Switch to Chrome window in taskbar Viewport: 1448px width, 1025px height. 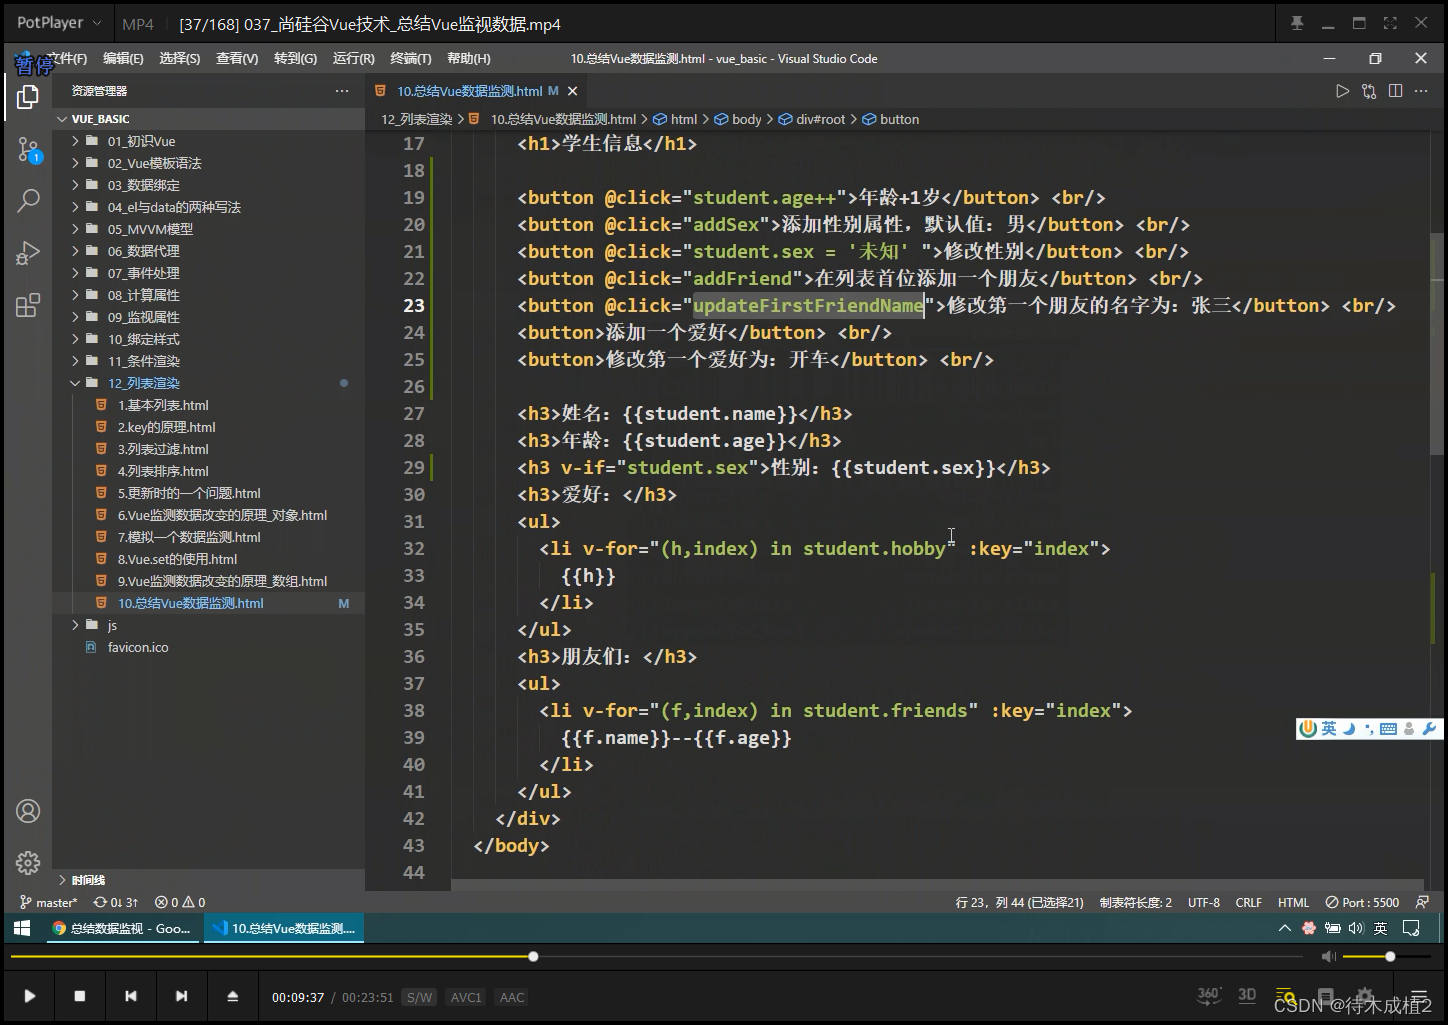(x=122, y=928)
